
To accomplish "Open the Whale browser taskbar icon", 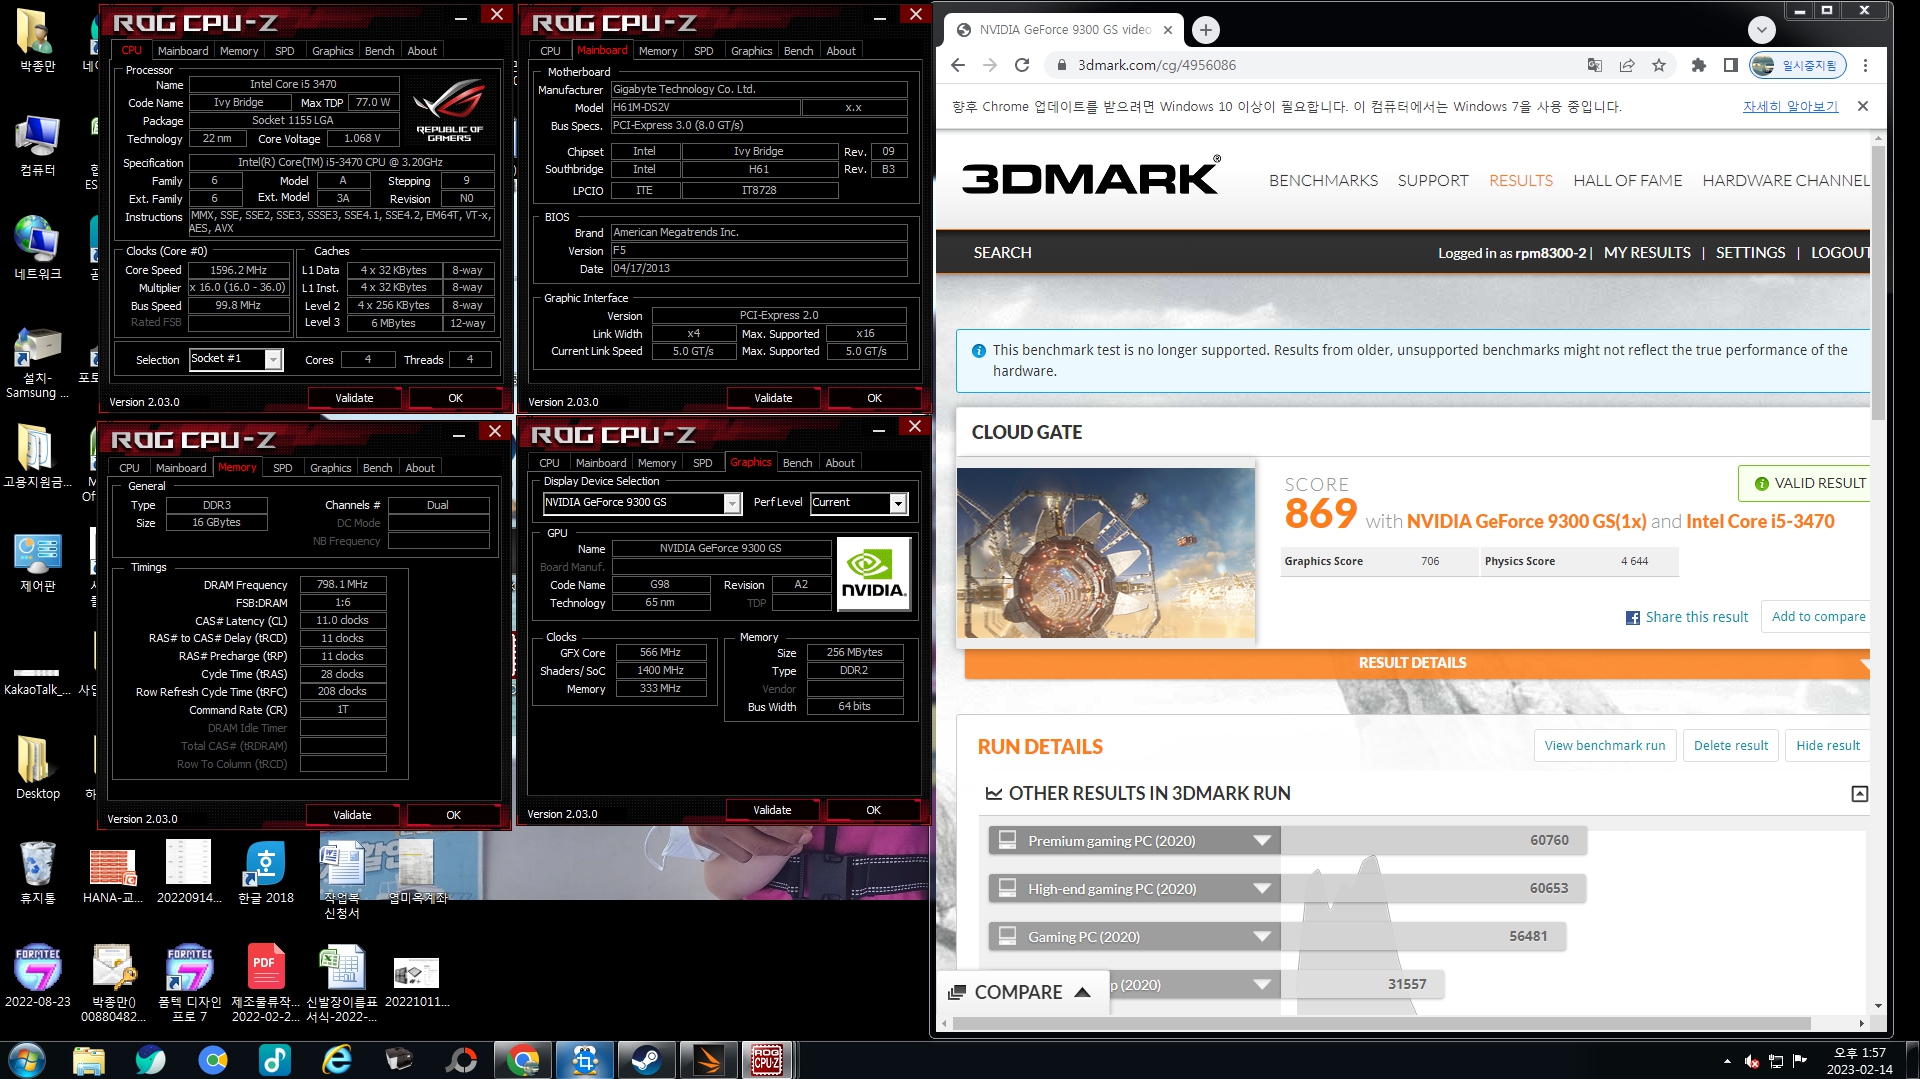I will click(151, 1059).
